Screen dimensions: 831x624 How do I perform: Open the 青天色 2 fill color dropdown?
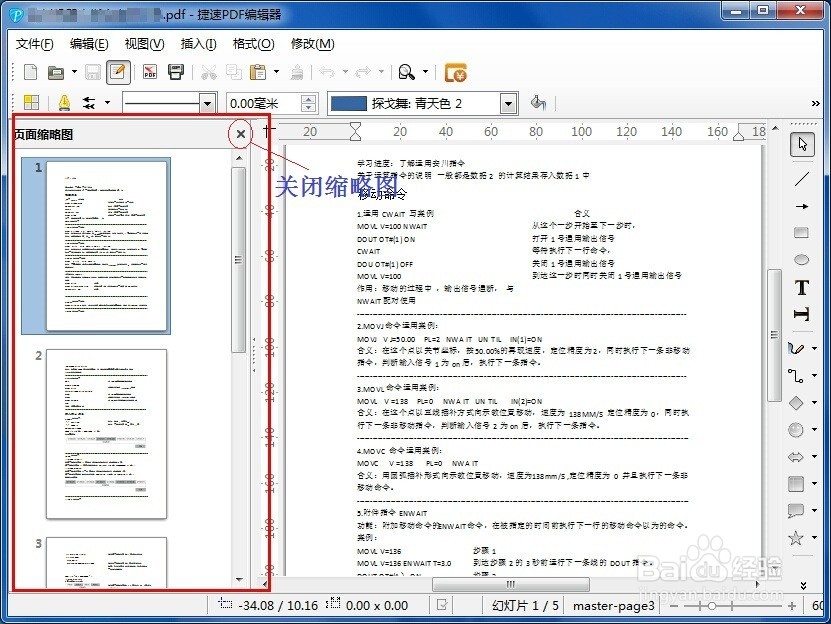[508, 102]
